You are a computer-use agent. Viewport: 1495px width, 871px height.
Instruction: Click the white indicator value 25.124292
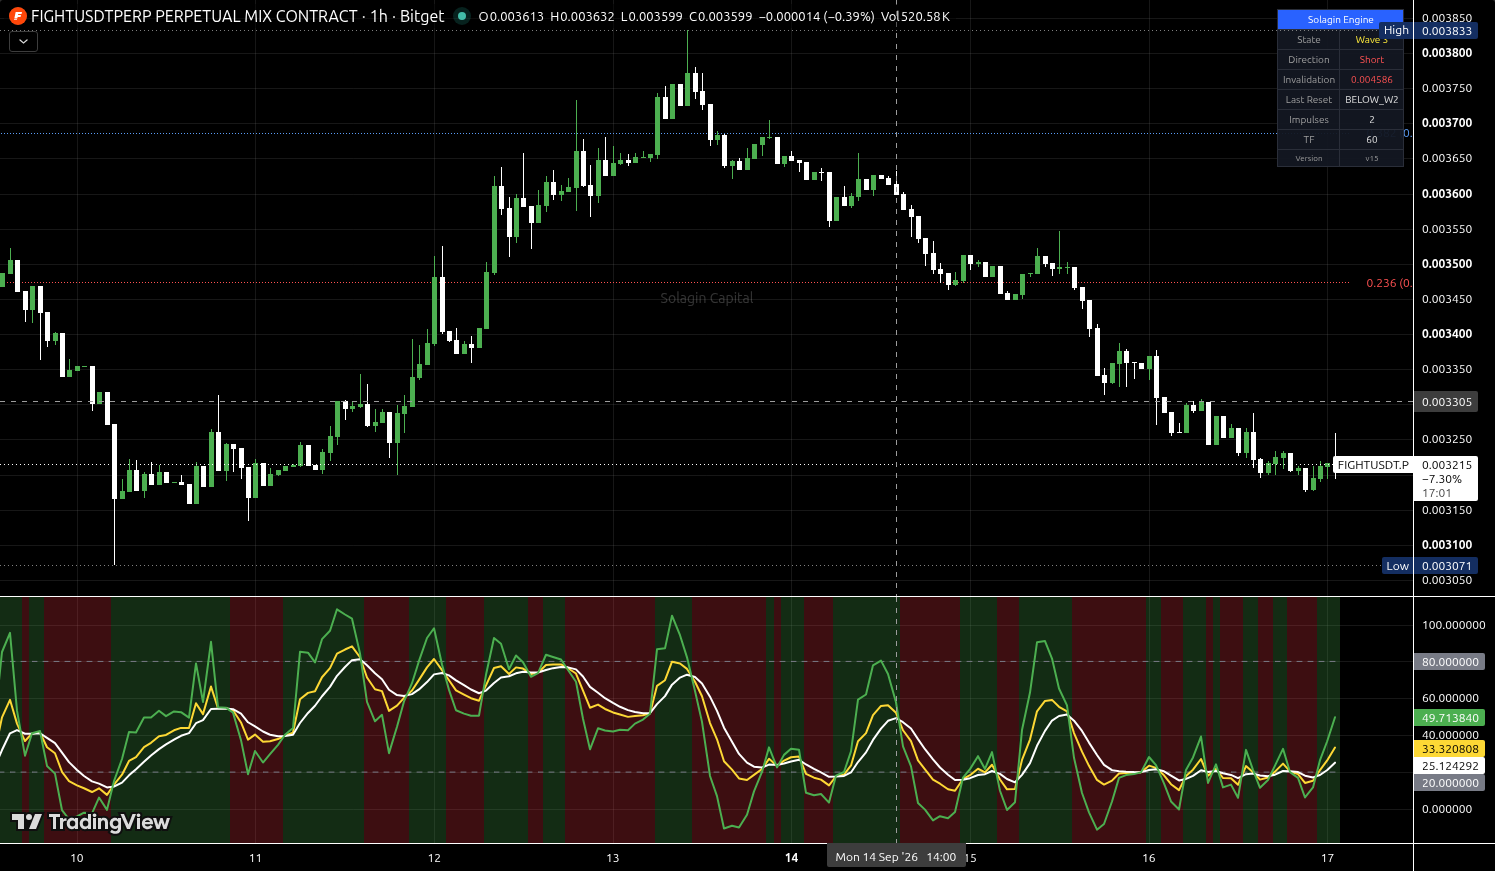click(1450, 766)
